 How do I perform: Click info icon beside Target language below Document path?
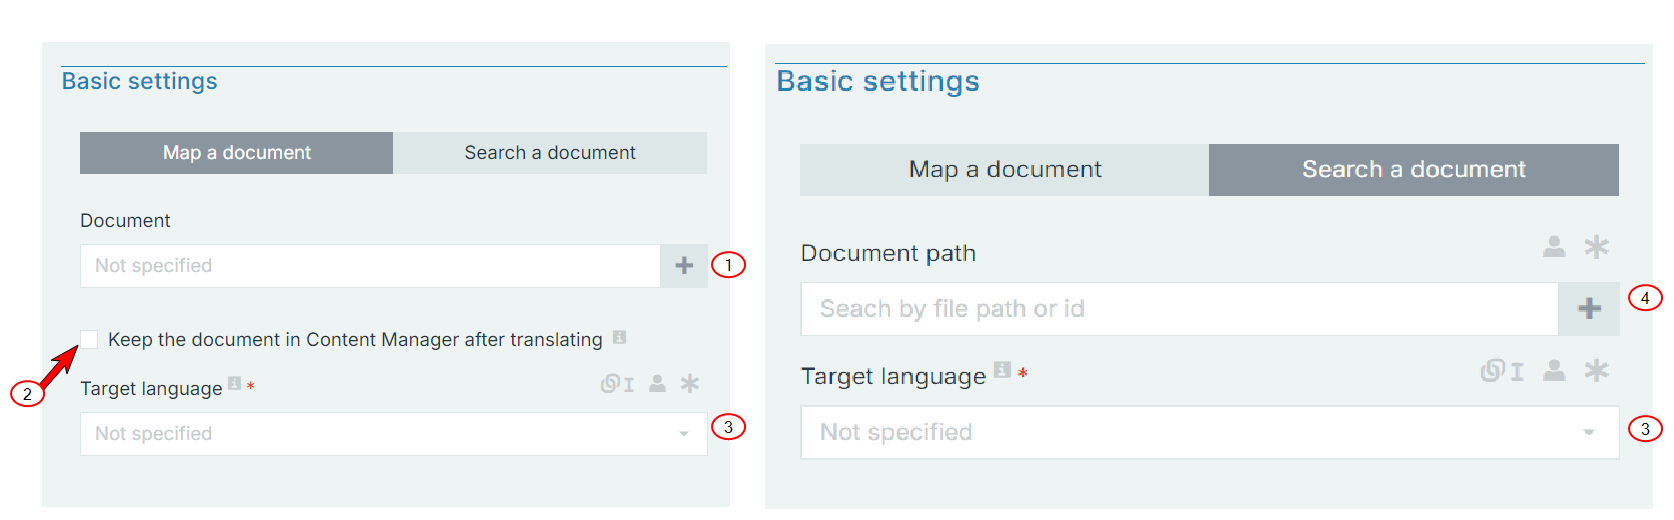[1002, 371]
